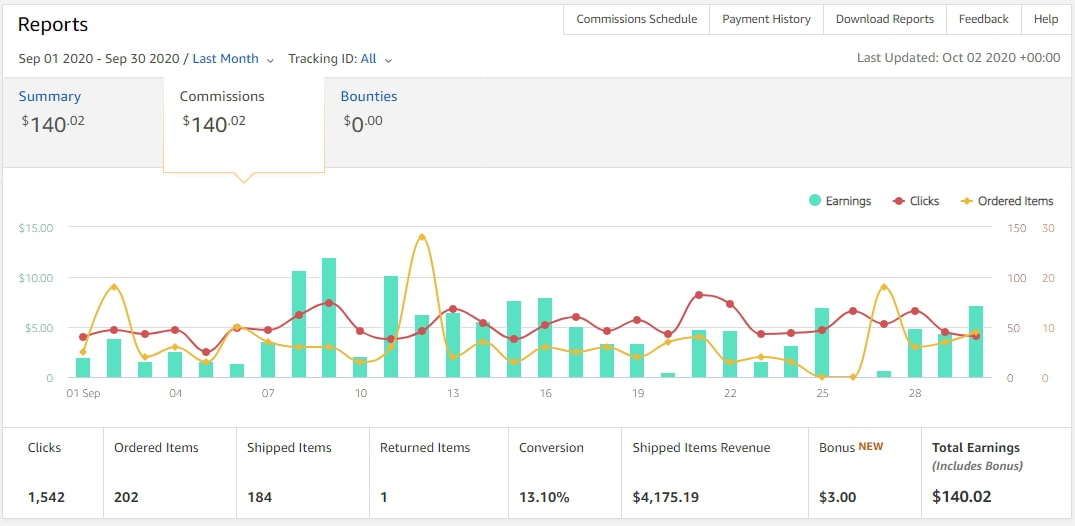Click the Shipped Items Revenue label
This screenshot has width=1075, height=526.
701,448
